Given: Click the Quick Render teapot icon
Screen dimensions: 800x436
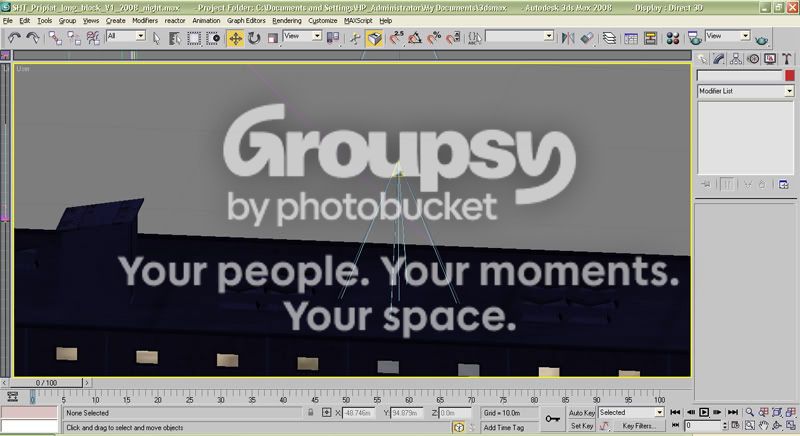Looking at the screenshot, I should [761, 39].
